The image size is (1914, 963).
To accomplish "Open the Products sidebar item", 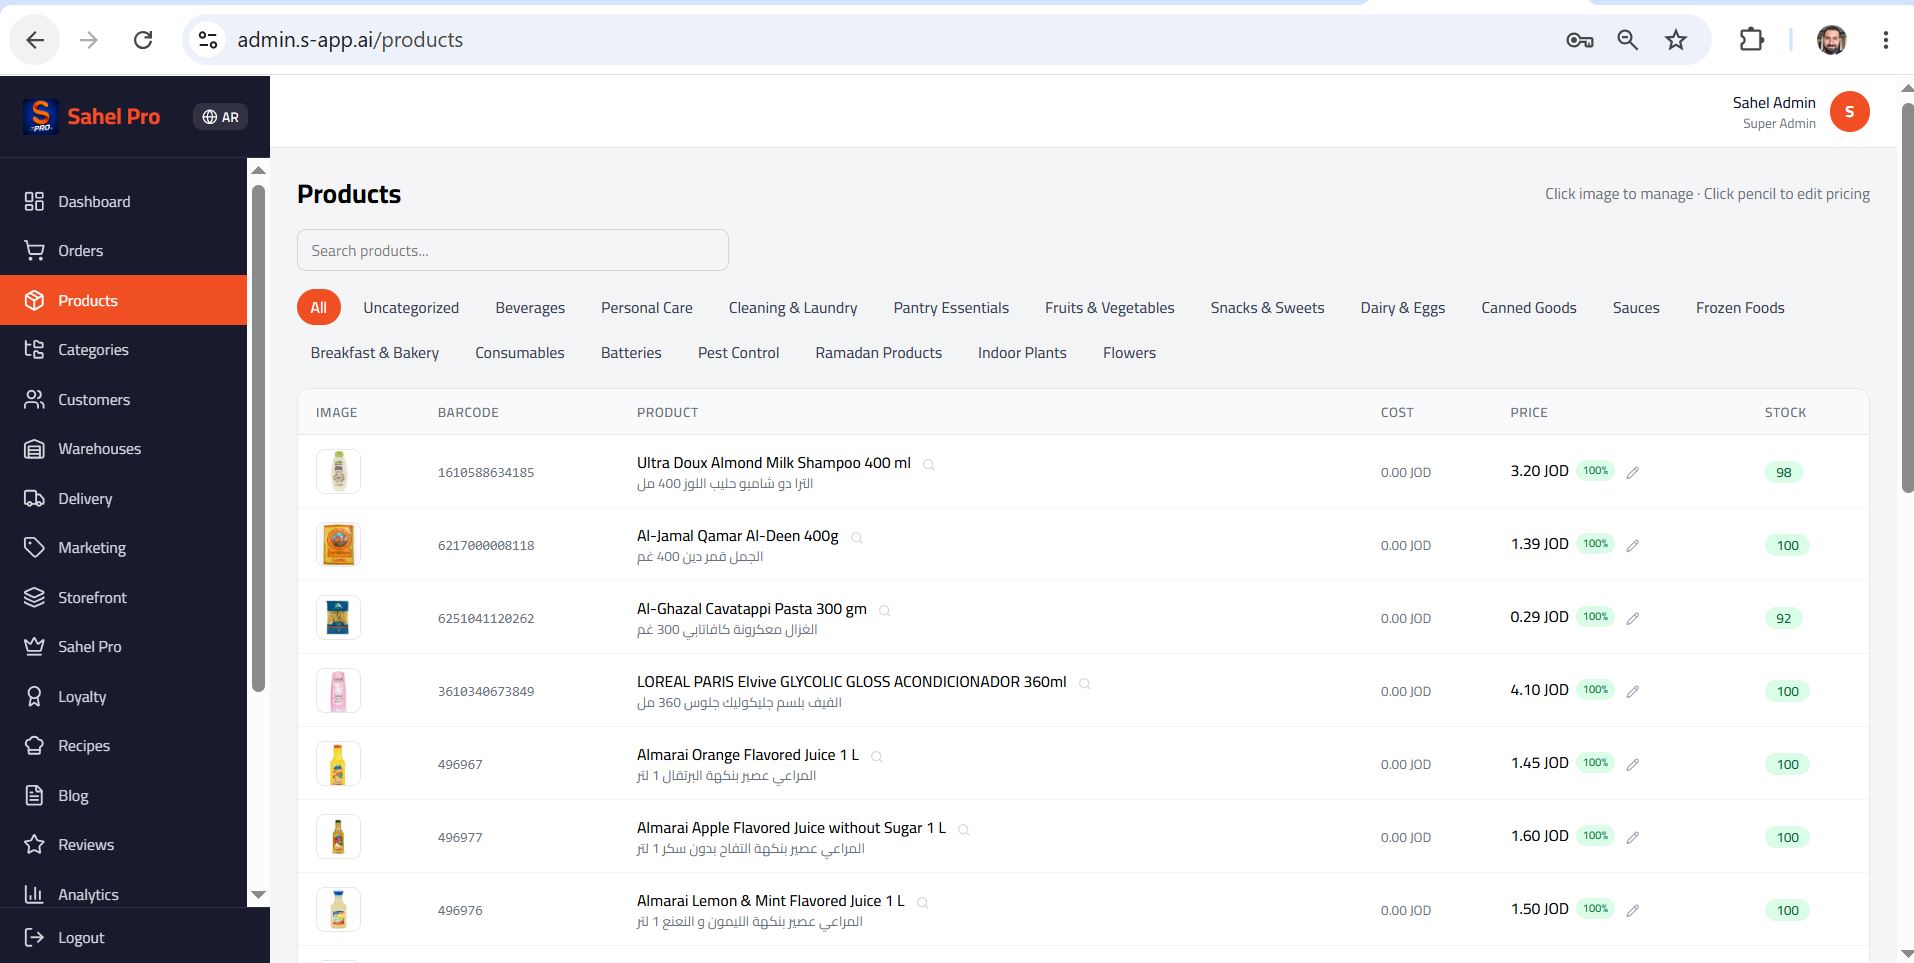I will (123, 300).
